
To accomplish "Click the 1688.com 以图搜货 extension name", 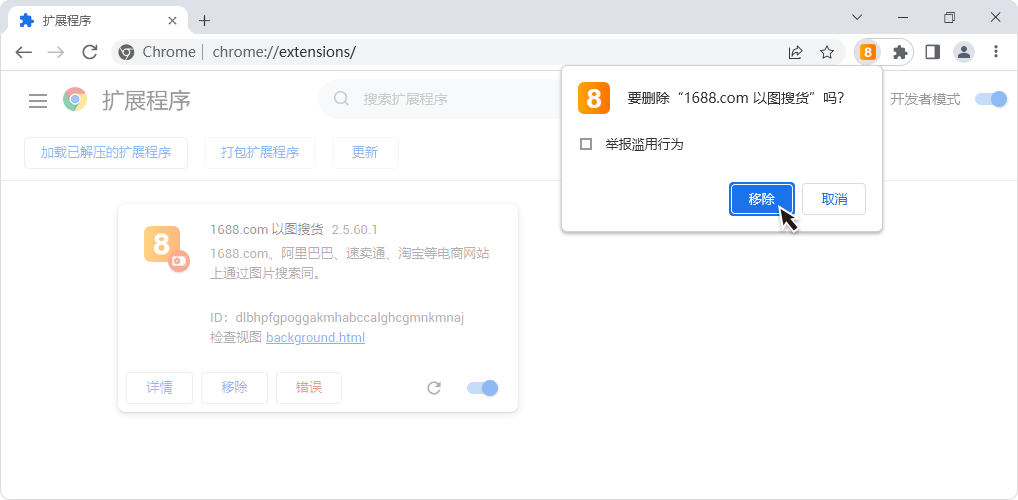I will point(267,229).
